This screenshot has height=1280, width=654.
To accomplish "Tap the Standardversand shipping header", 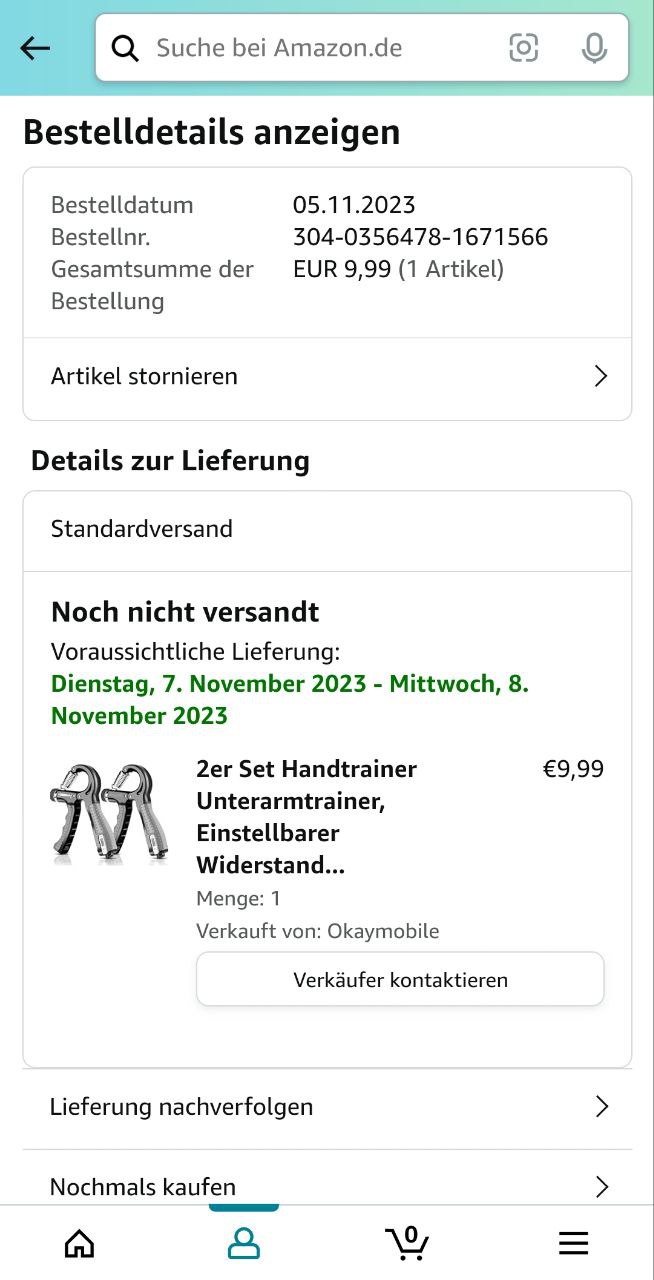I will pos(142,529).
